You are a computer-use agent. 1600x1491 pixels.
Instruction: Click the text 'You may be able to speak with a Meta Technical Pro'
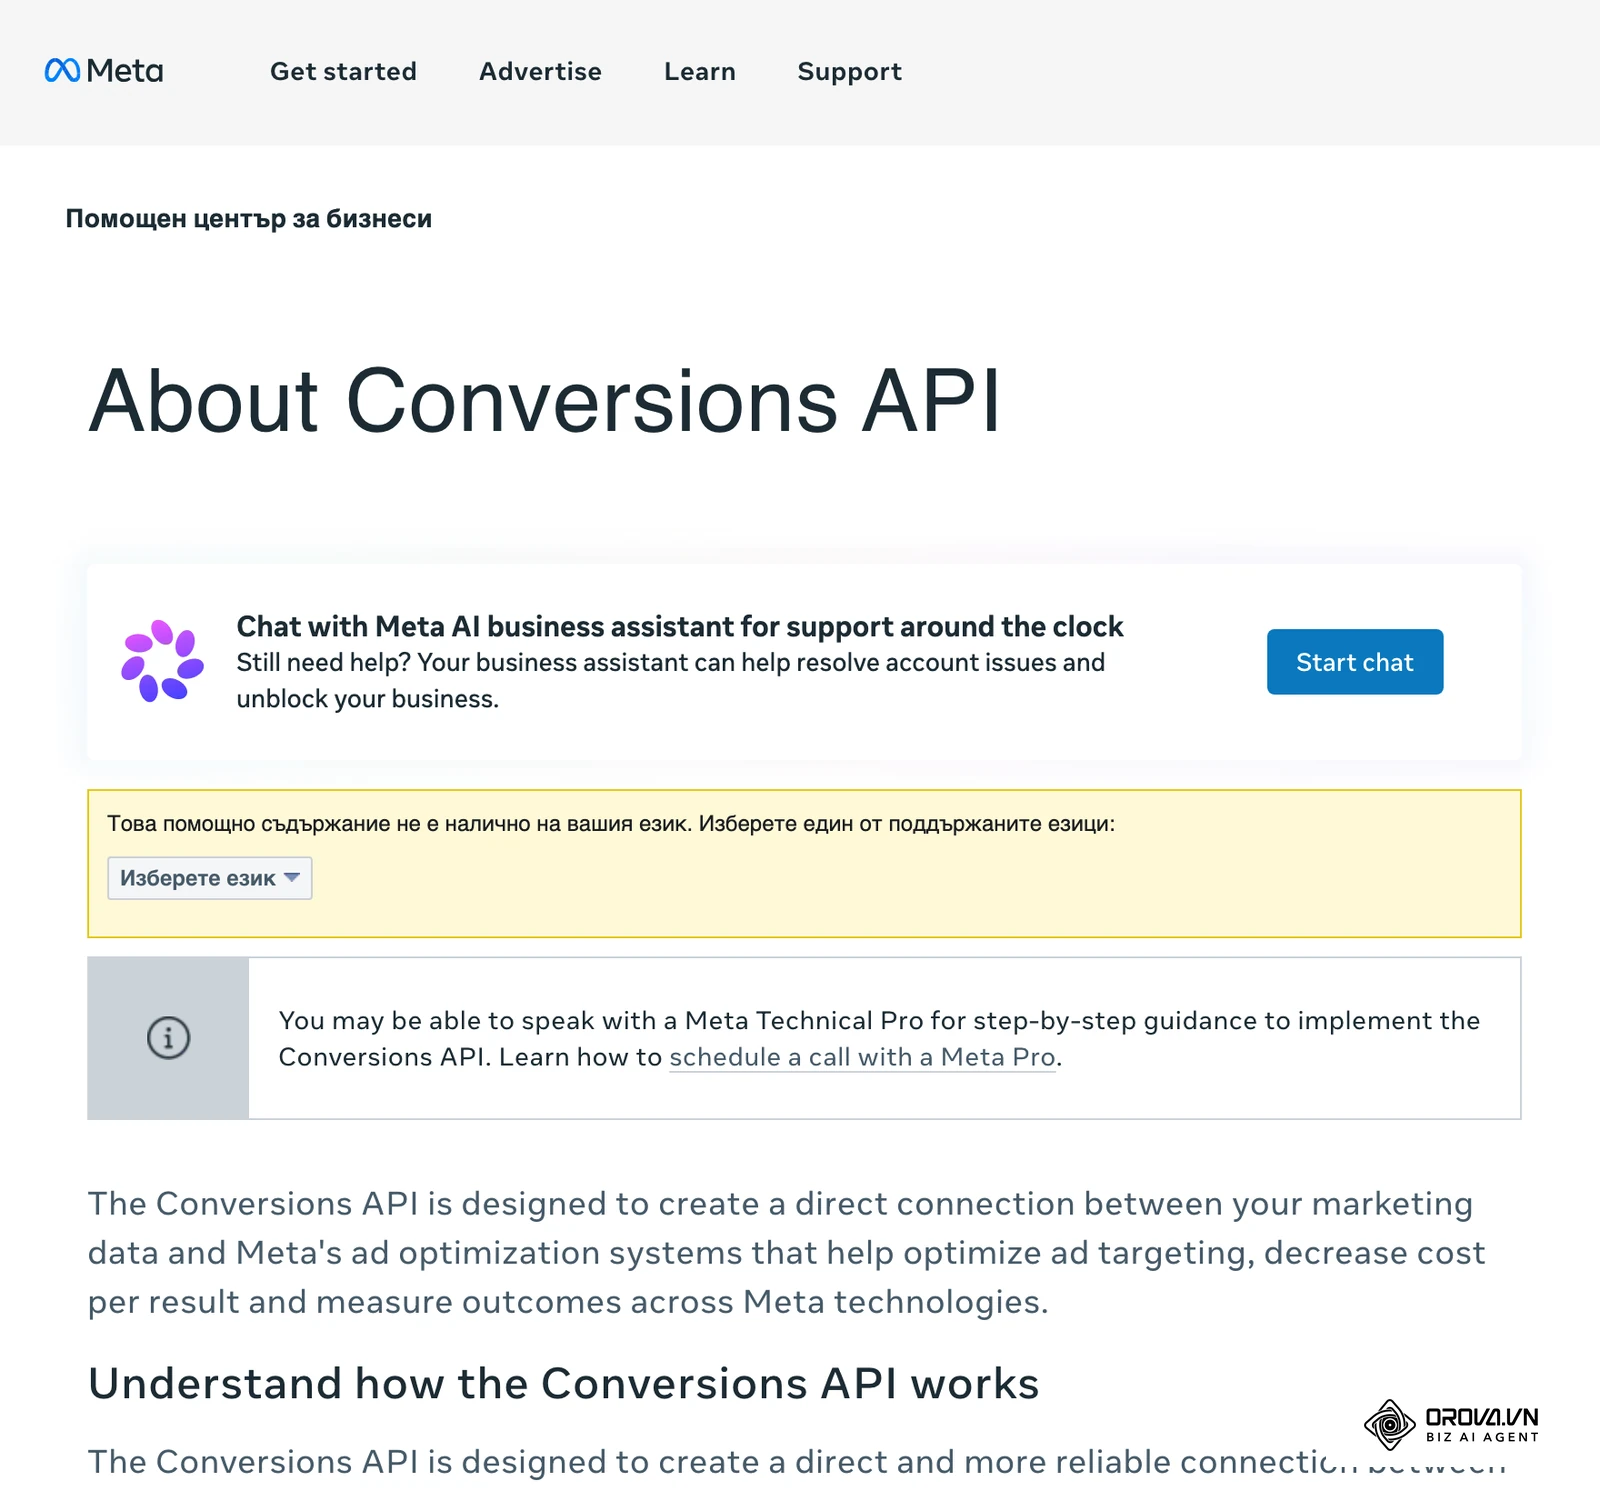pos(601,1021)
